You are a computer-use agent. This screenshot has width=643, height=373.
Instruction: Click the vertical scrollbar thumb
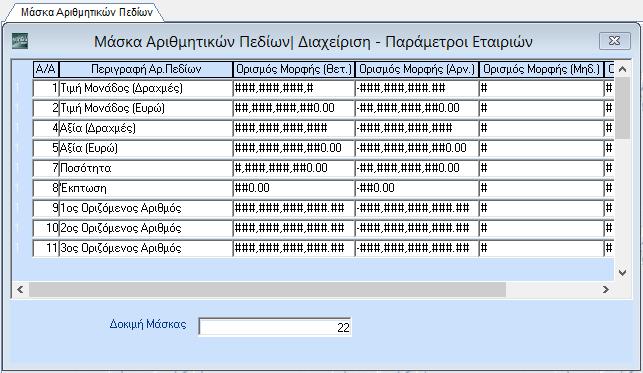click(x=622, y=108)
